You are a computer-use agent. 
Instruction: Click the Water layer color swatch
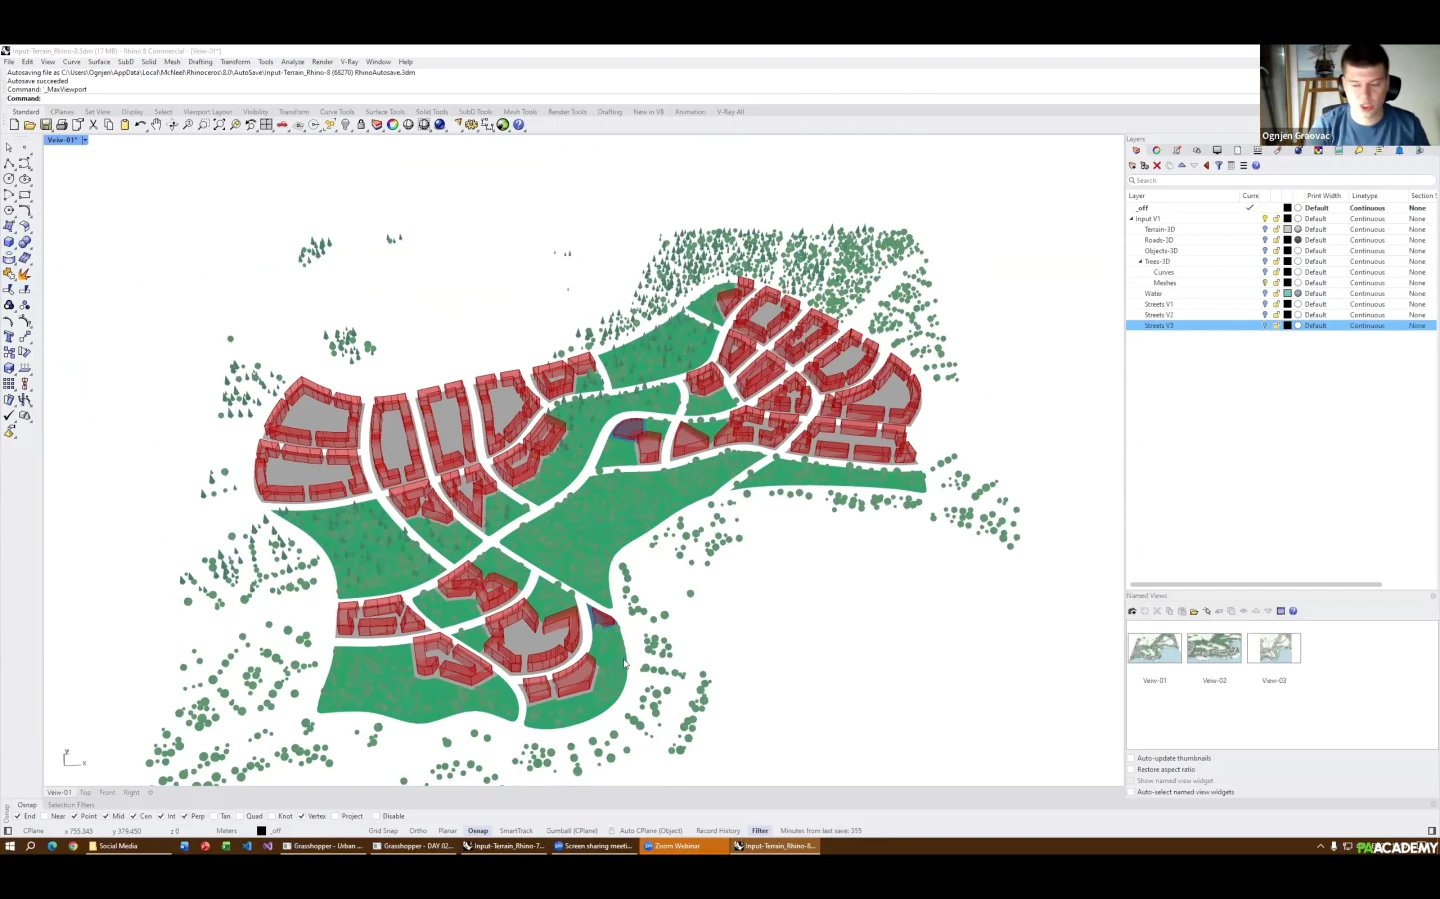[1287, 294]
